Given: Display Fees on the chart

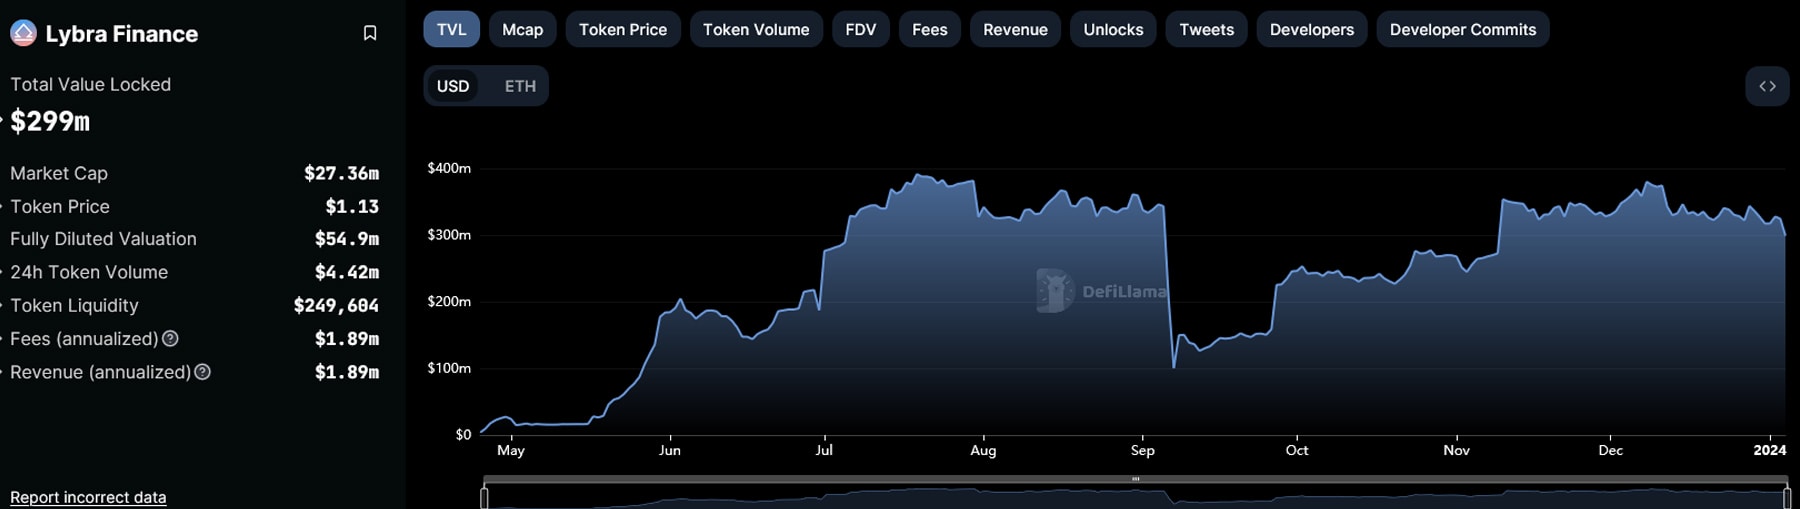Looking at the screenshot, I should click(929, 30).
